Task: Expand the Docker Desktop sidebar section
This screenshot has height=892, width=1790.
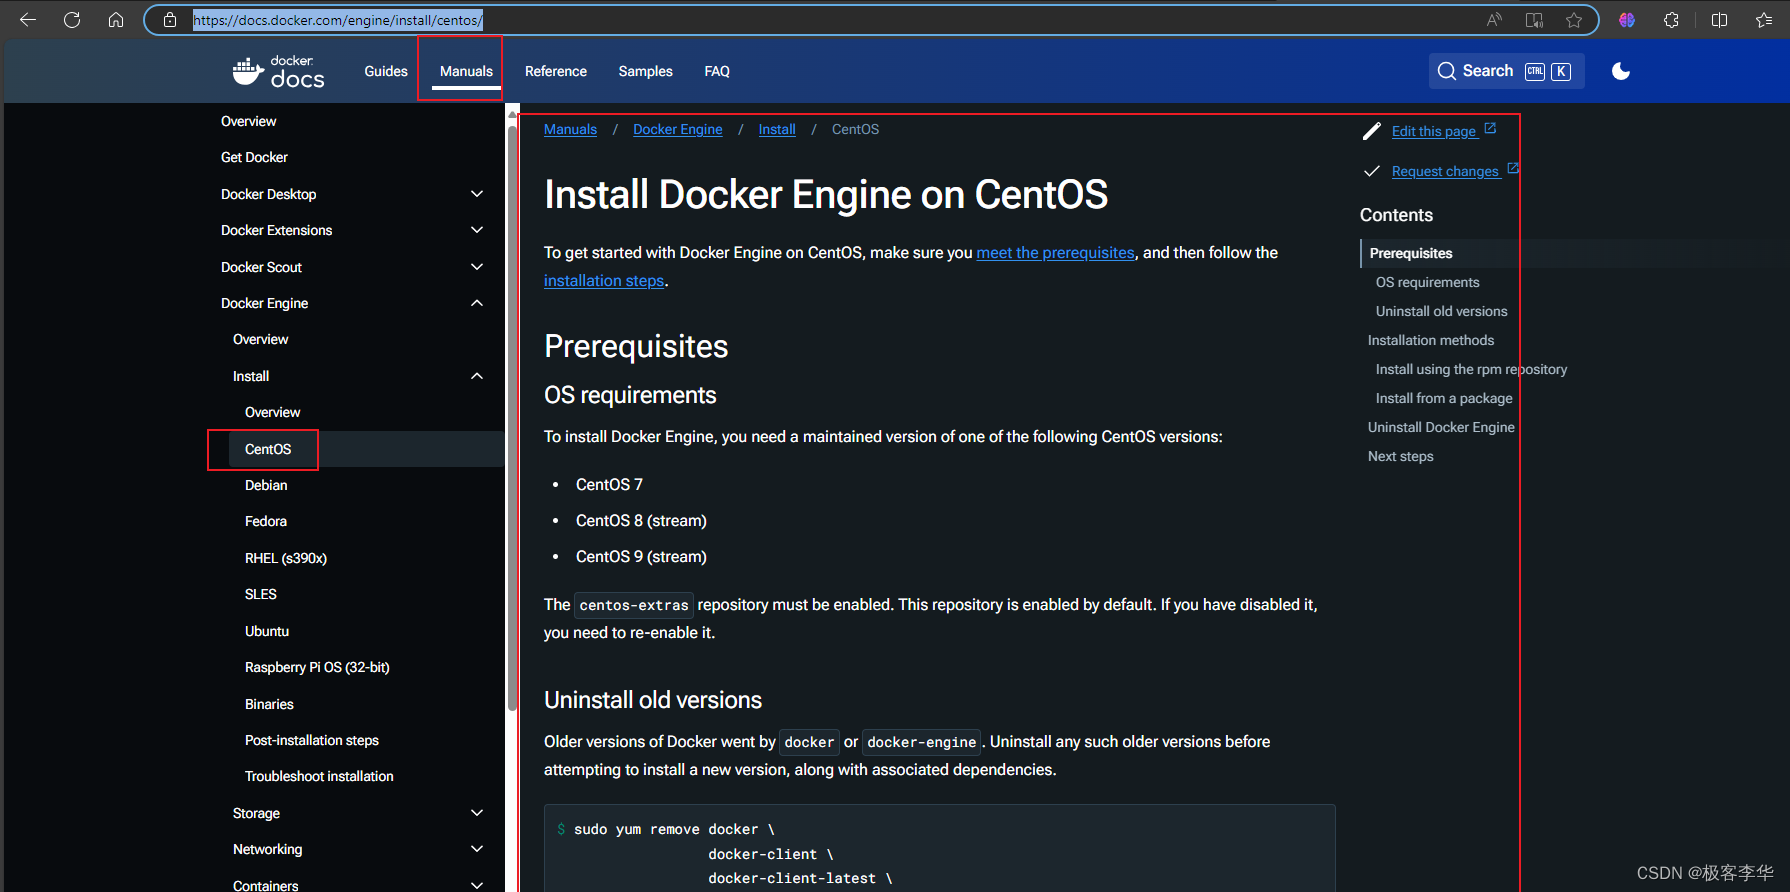Action: tap(477, 194)
